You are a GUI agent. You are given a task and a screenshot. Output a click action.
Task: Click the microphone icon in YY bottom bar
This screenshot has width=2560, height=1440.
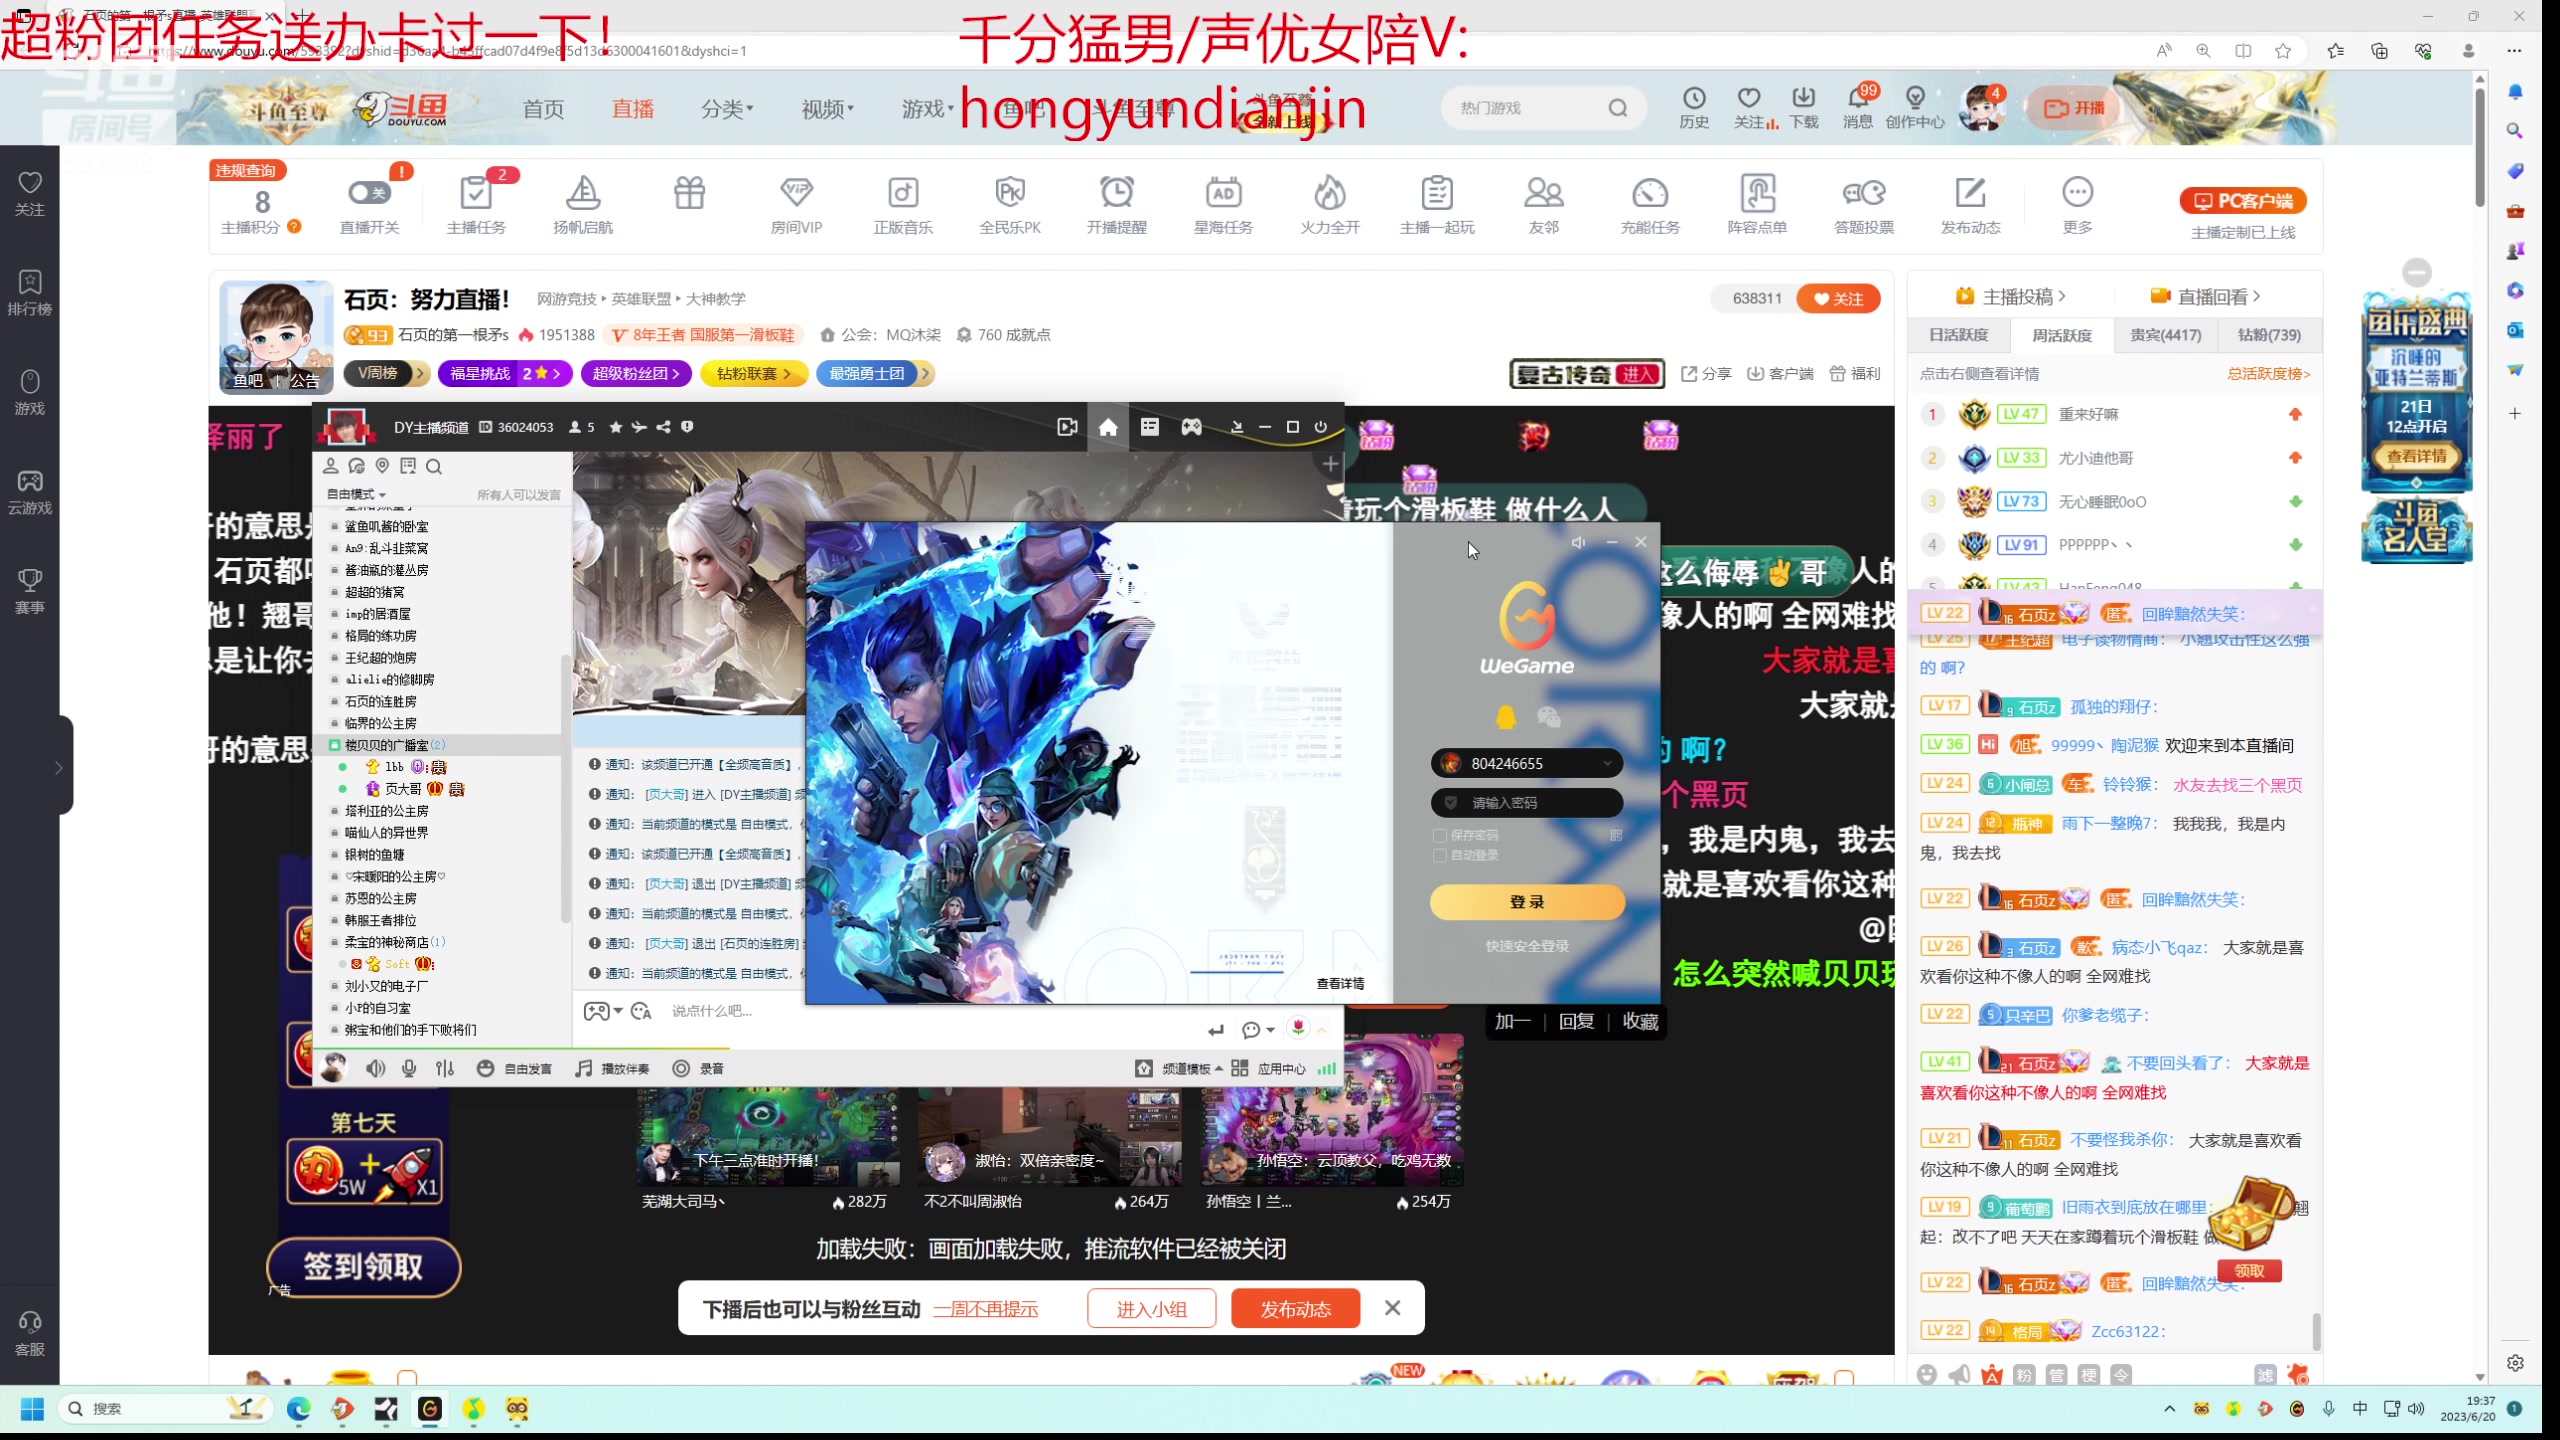click(409, 1068)
